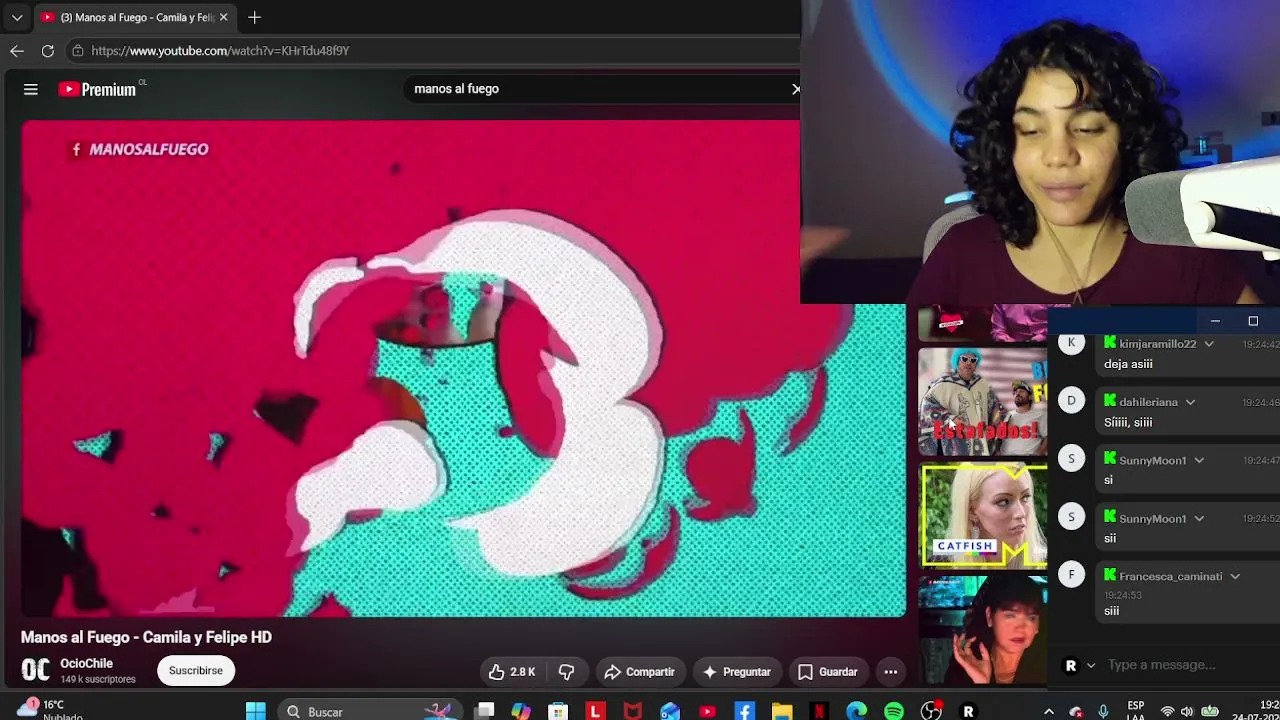Open more actions three-dot menu under video
Image resolution: width=1280 pixels, height=720 pixels.
coord(890,672)
